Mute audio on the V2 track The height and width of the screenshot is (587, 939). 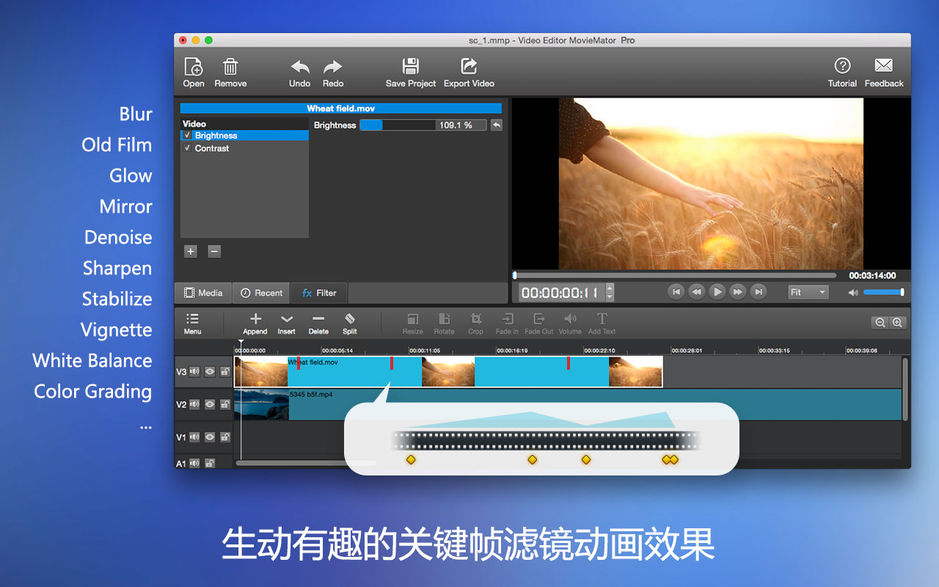(195, 404)
